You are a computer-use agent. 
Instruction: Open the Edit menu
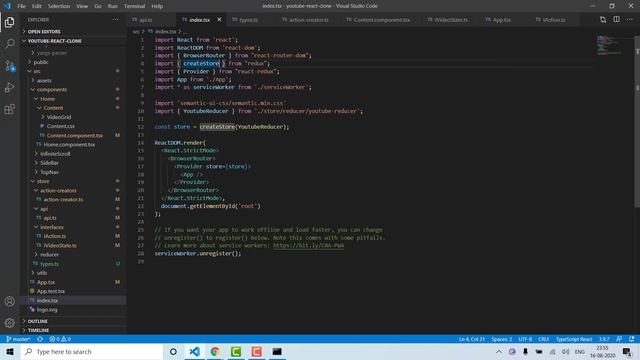[x=37, y=6]
